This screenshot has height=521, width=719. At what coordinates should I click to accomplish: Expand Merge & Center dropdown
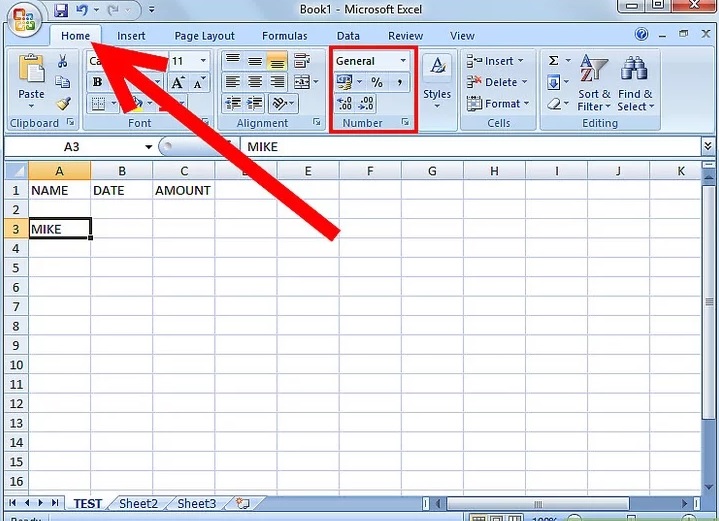click(x=315, y=82)
